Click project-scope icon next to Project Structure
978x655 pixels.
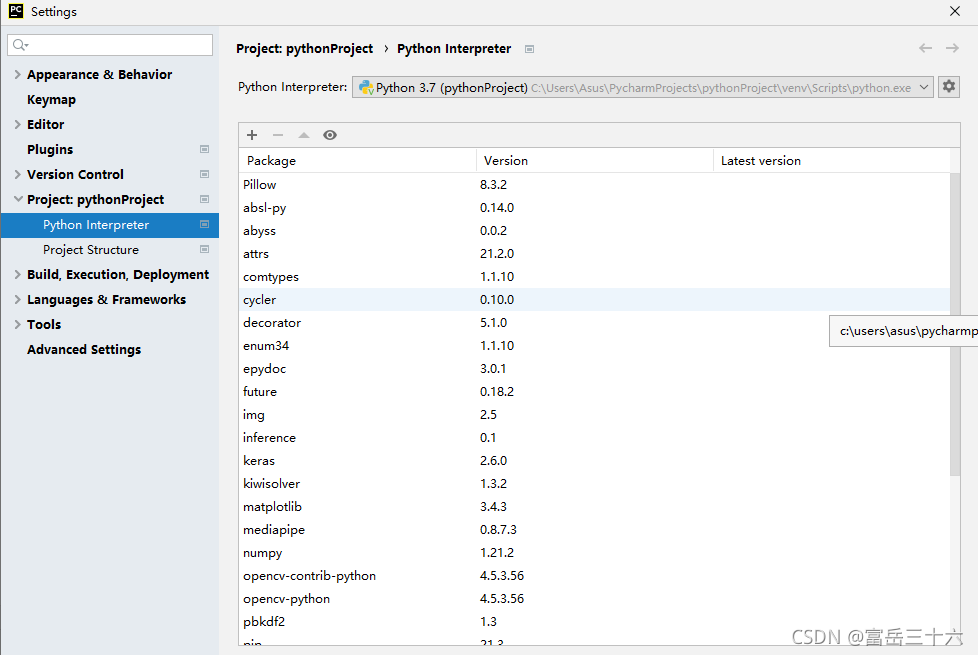tap(204, 249)
